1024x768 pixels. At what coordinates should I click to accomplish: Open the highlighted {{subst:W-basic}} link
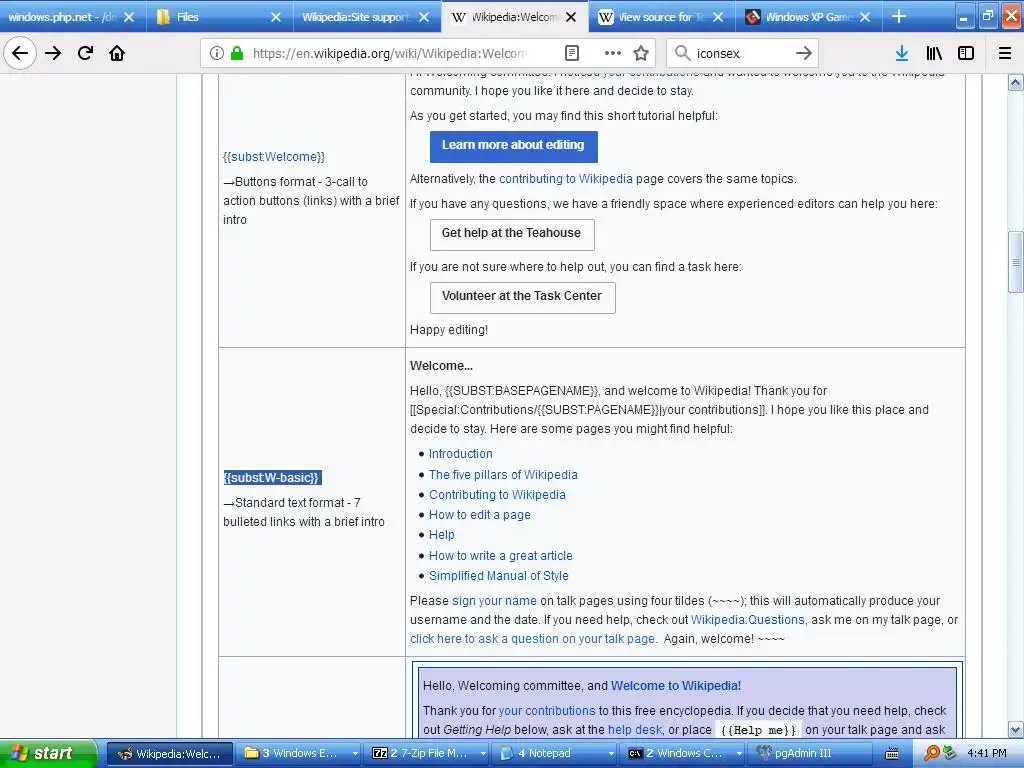[x=272, y=477]
